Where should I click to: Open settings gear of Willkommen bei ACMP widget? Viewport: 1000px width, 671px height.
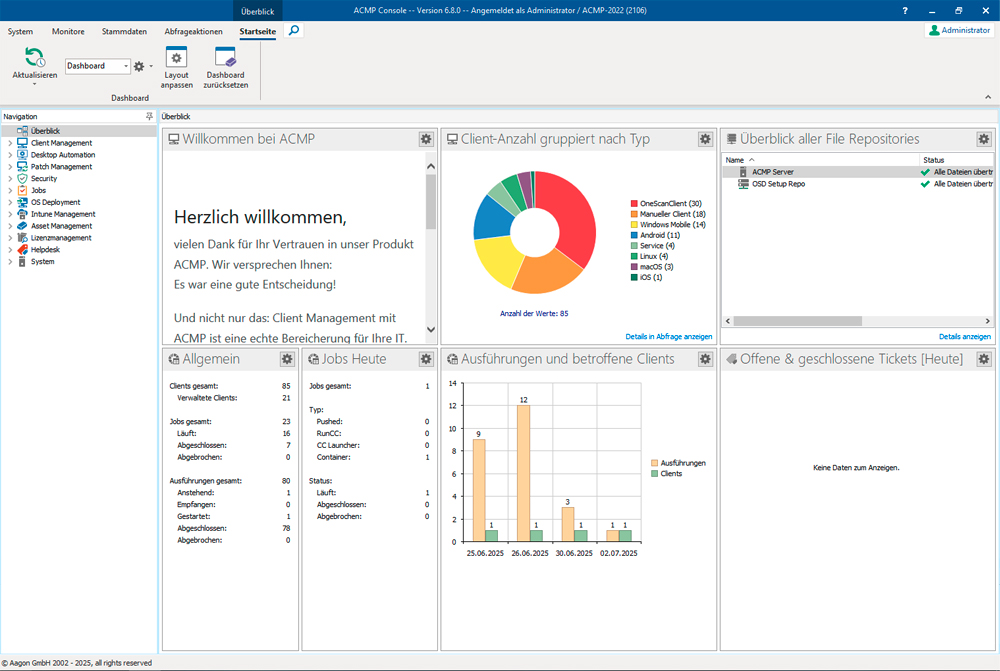point(426,139)
